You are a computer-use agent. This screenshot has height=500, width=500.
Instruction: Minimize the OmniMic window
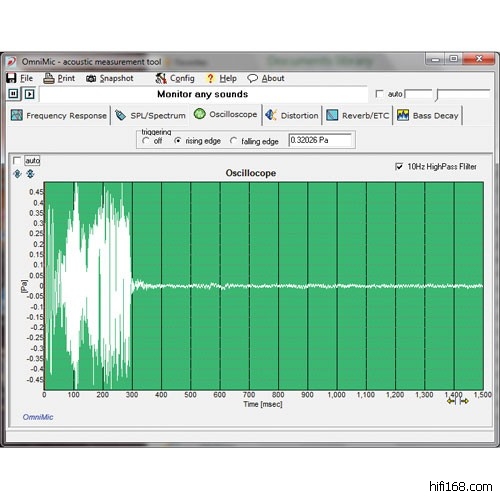(435, 59)
